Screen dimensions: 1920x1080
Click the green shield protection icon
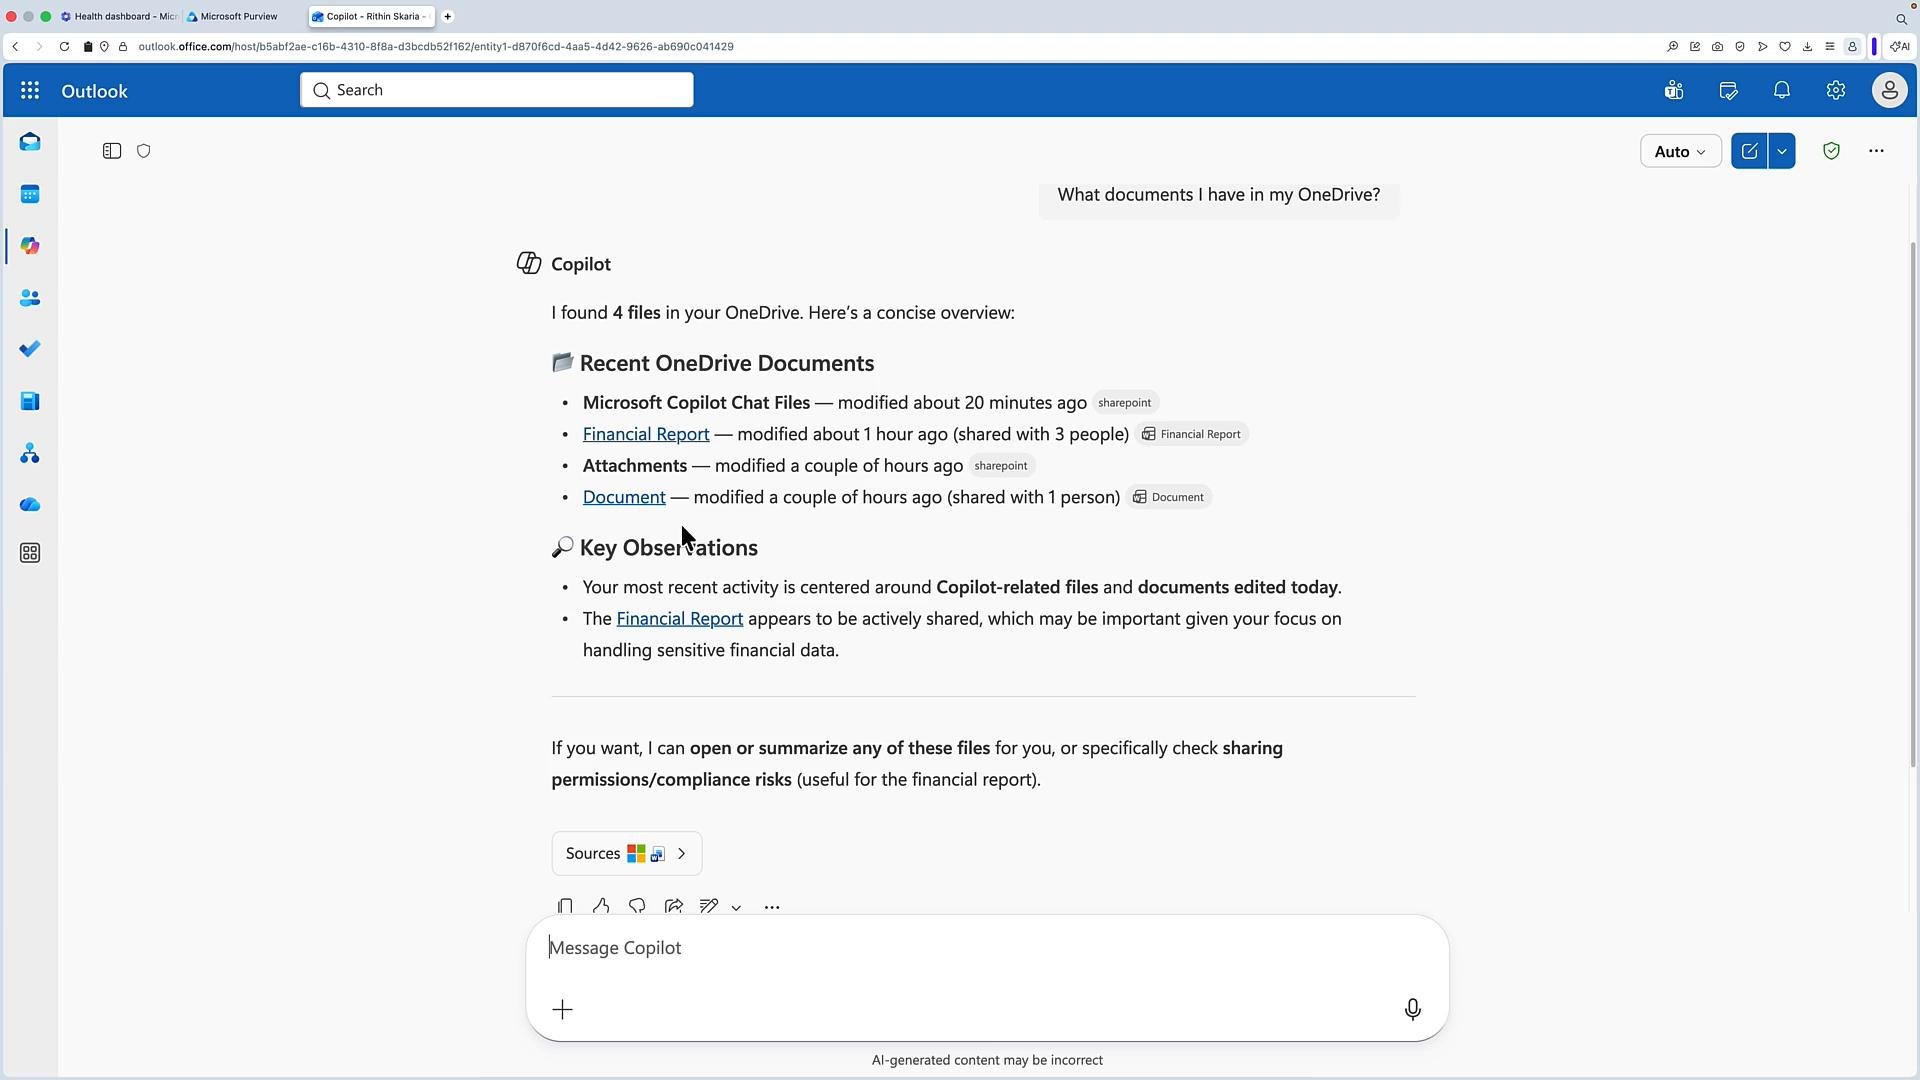[1831, 151]
